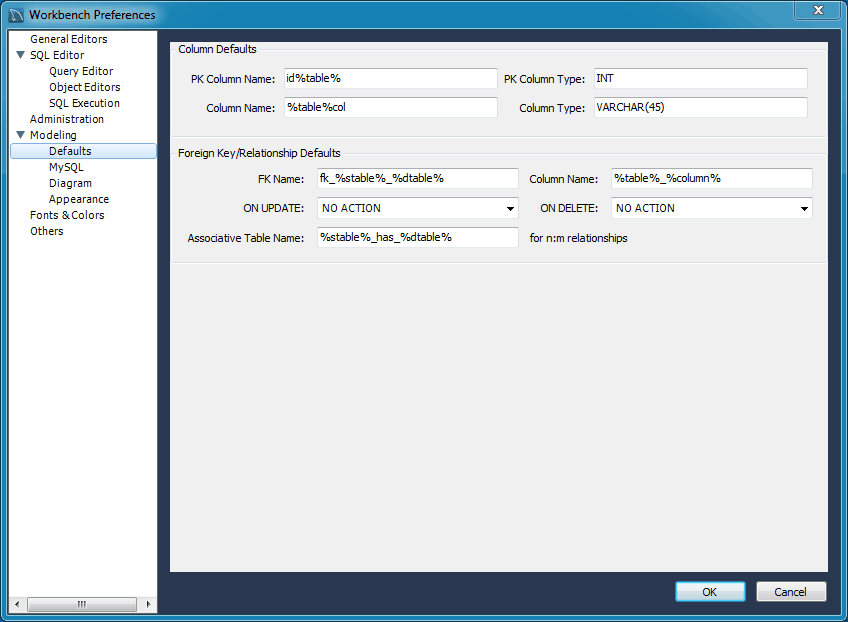The height and width of the screenshot is (622, 848).
Task: Click the 'for n:m relationships' text
Action: [x=578, y=238]
